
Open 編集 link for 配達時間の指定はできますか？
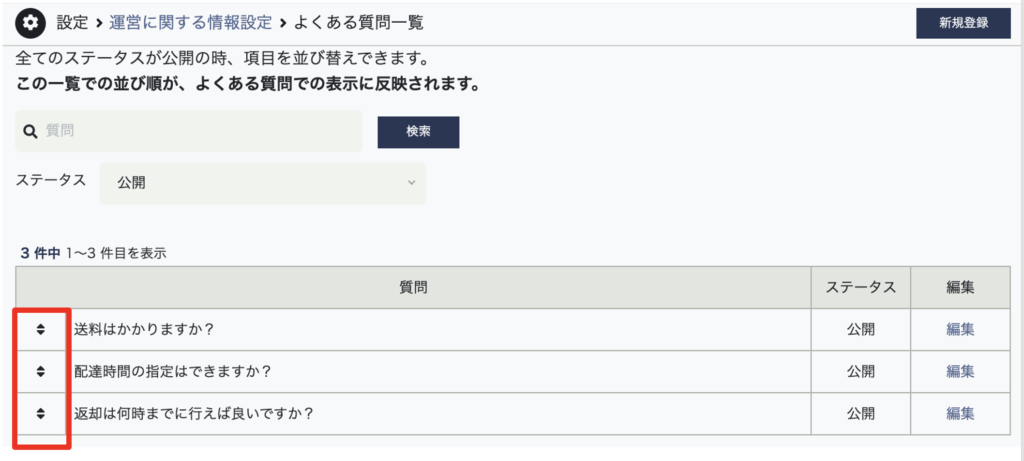point(960,371)
